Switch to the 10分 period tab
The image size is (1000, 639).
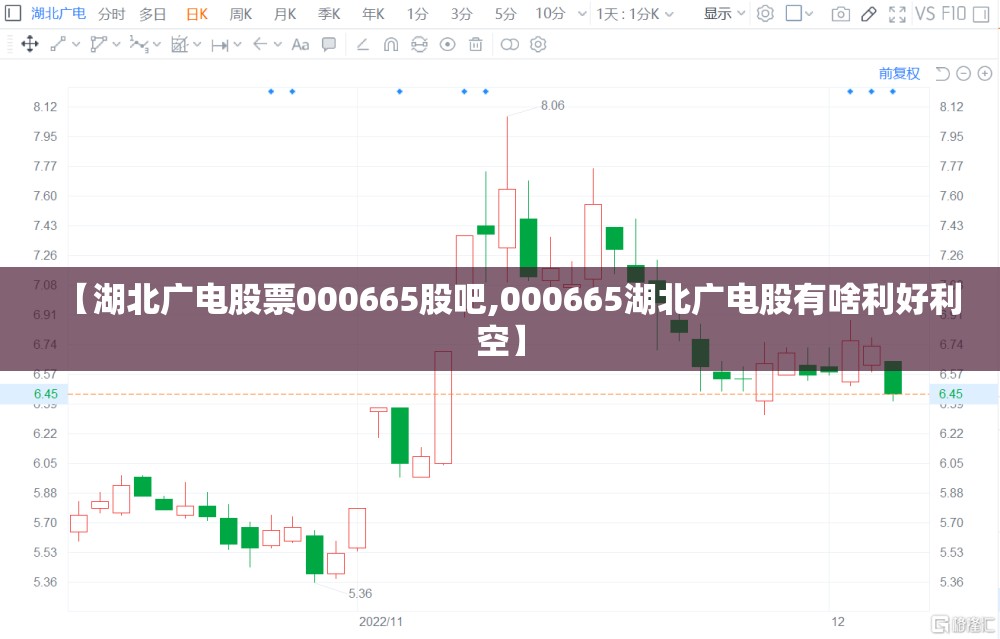[550, 14]
